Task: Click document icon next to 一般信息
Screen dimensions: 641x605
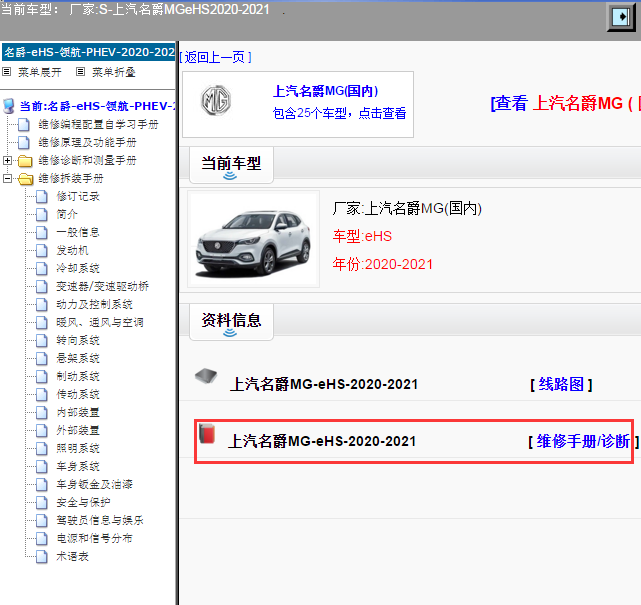Action: click(x=41, y=233)
